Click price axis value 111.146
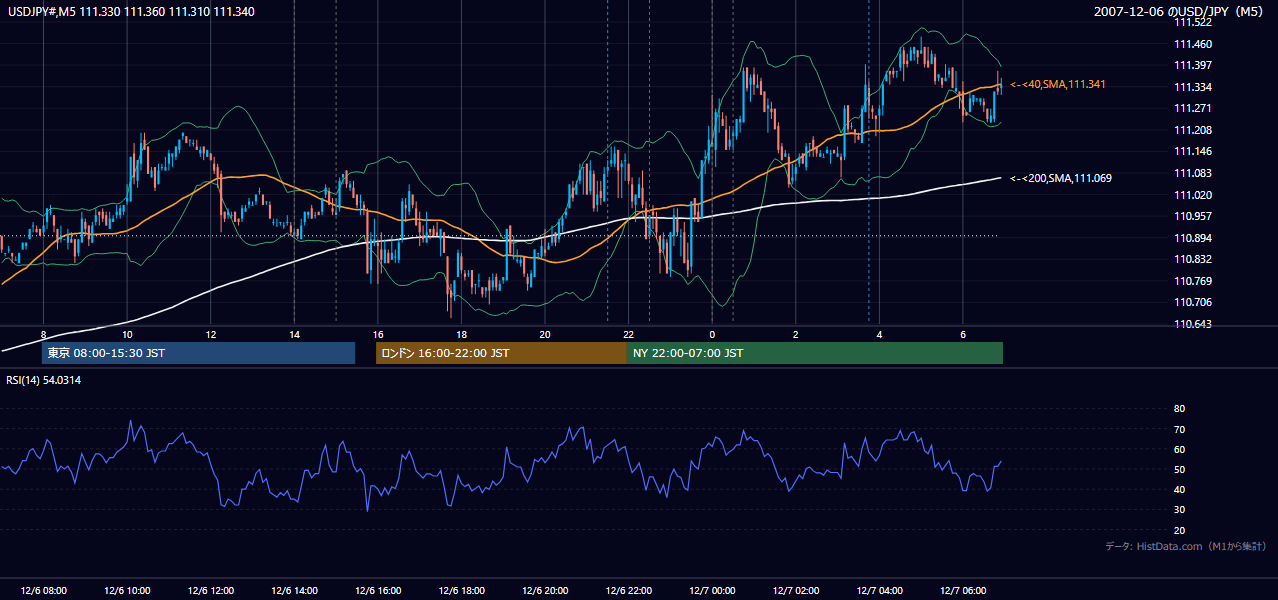The width and height of the screenshot is (1278, 600). [x=1191, y=152]
